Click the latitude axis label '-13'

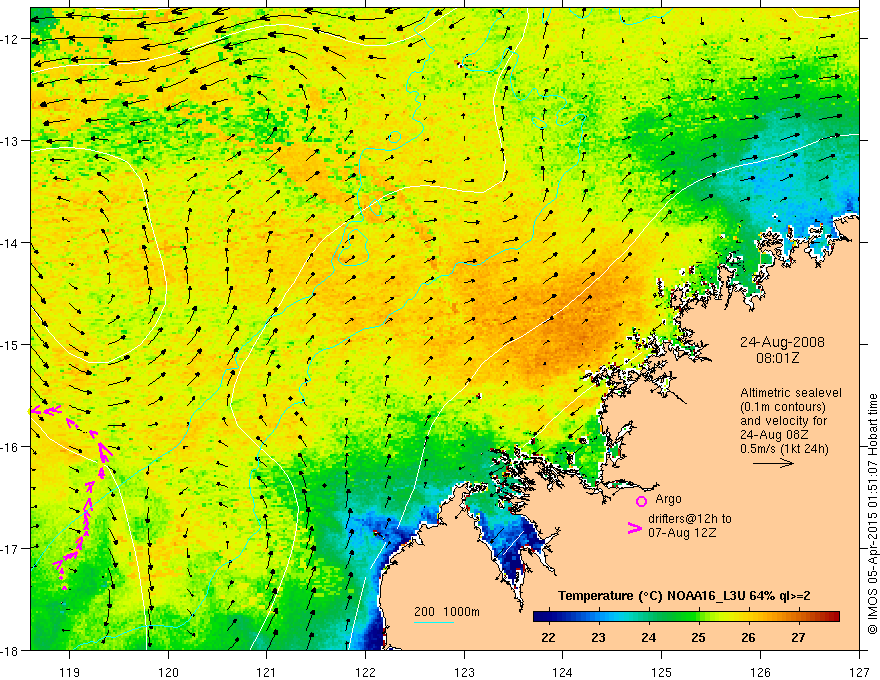click(x=10, y=140)
